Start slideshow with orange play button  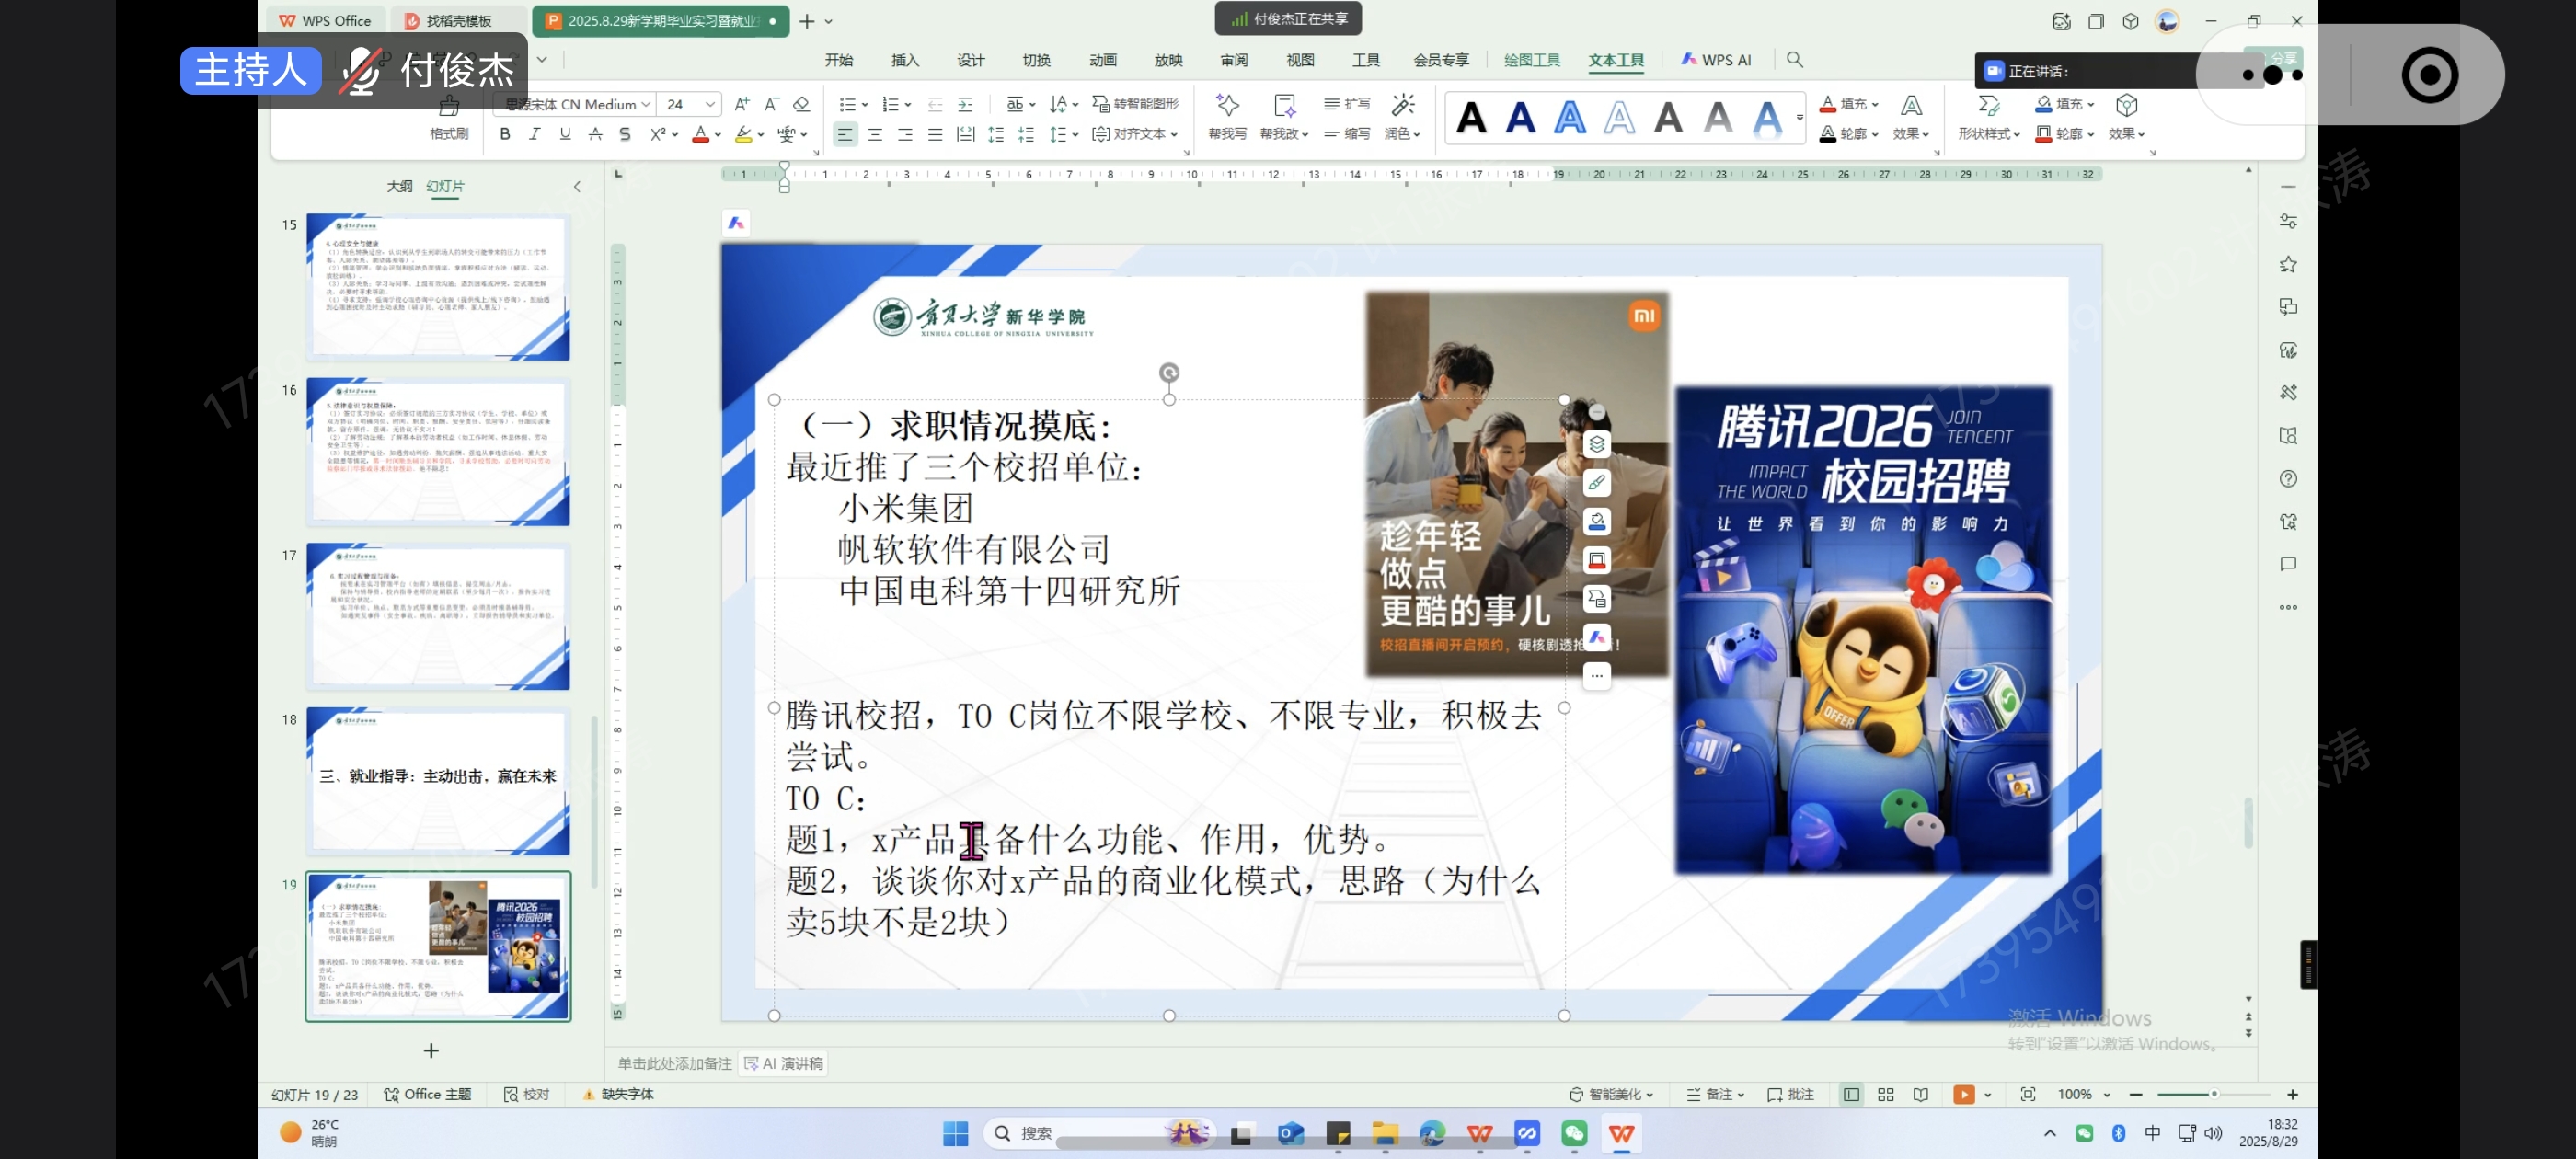[1964, 1094]
